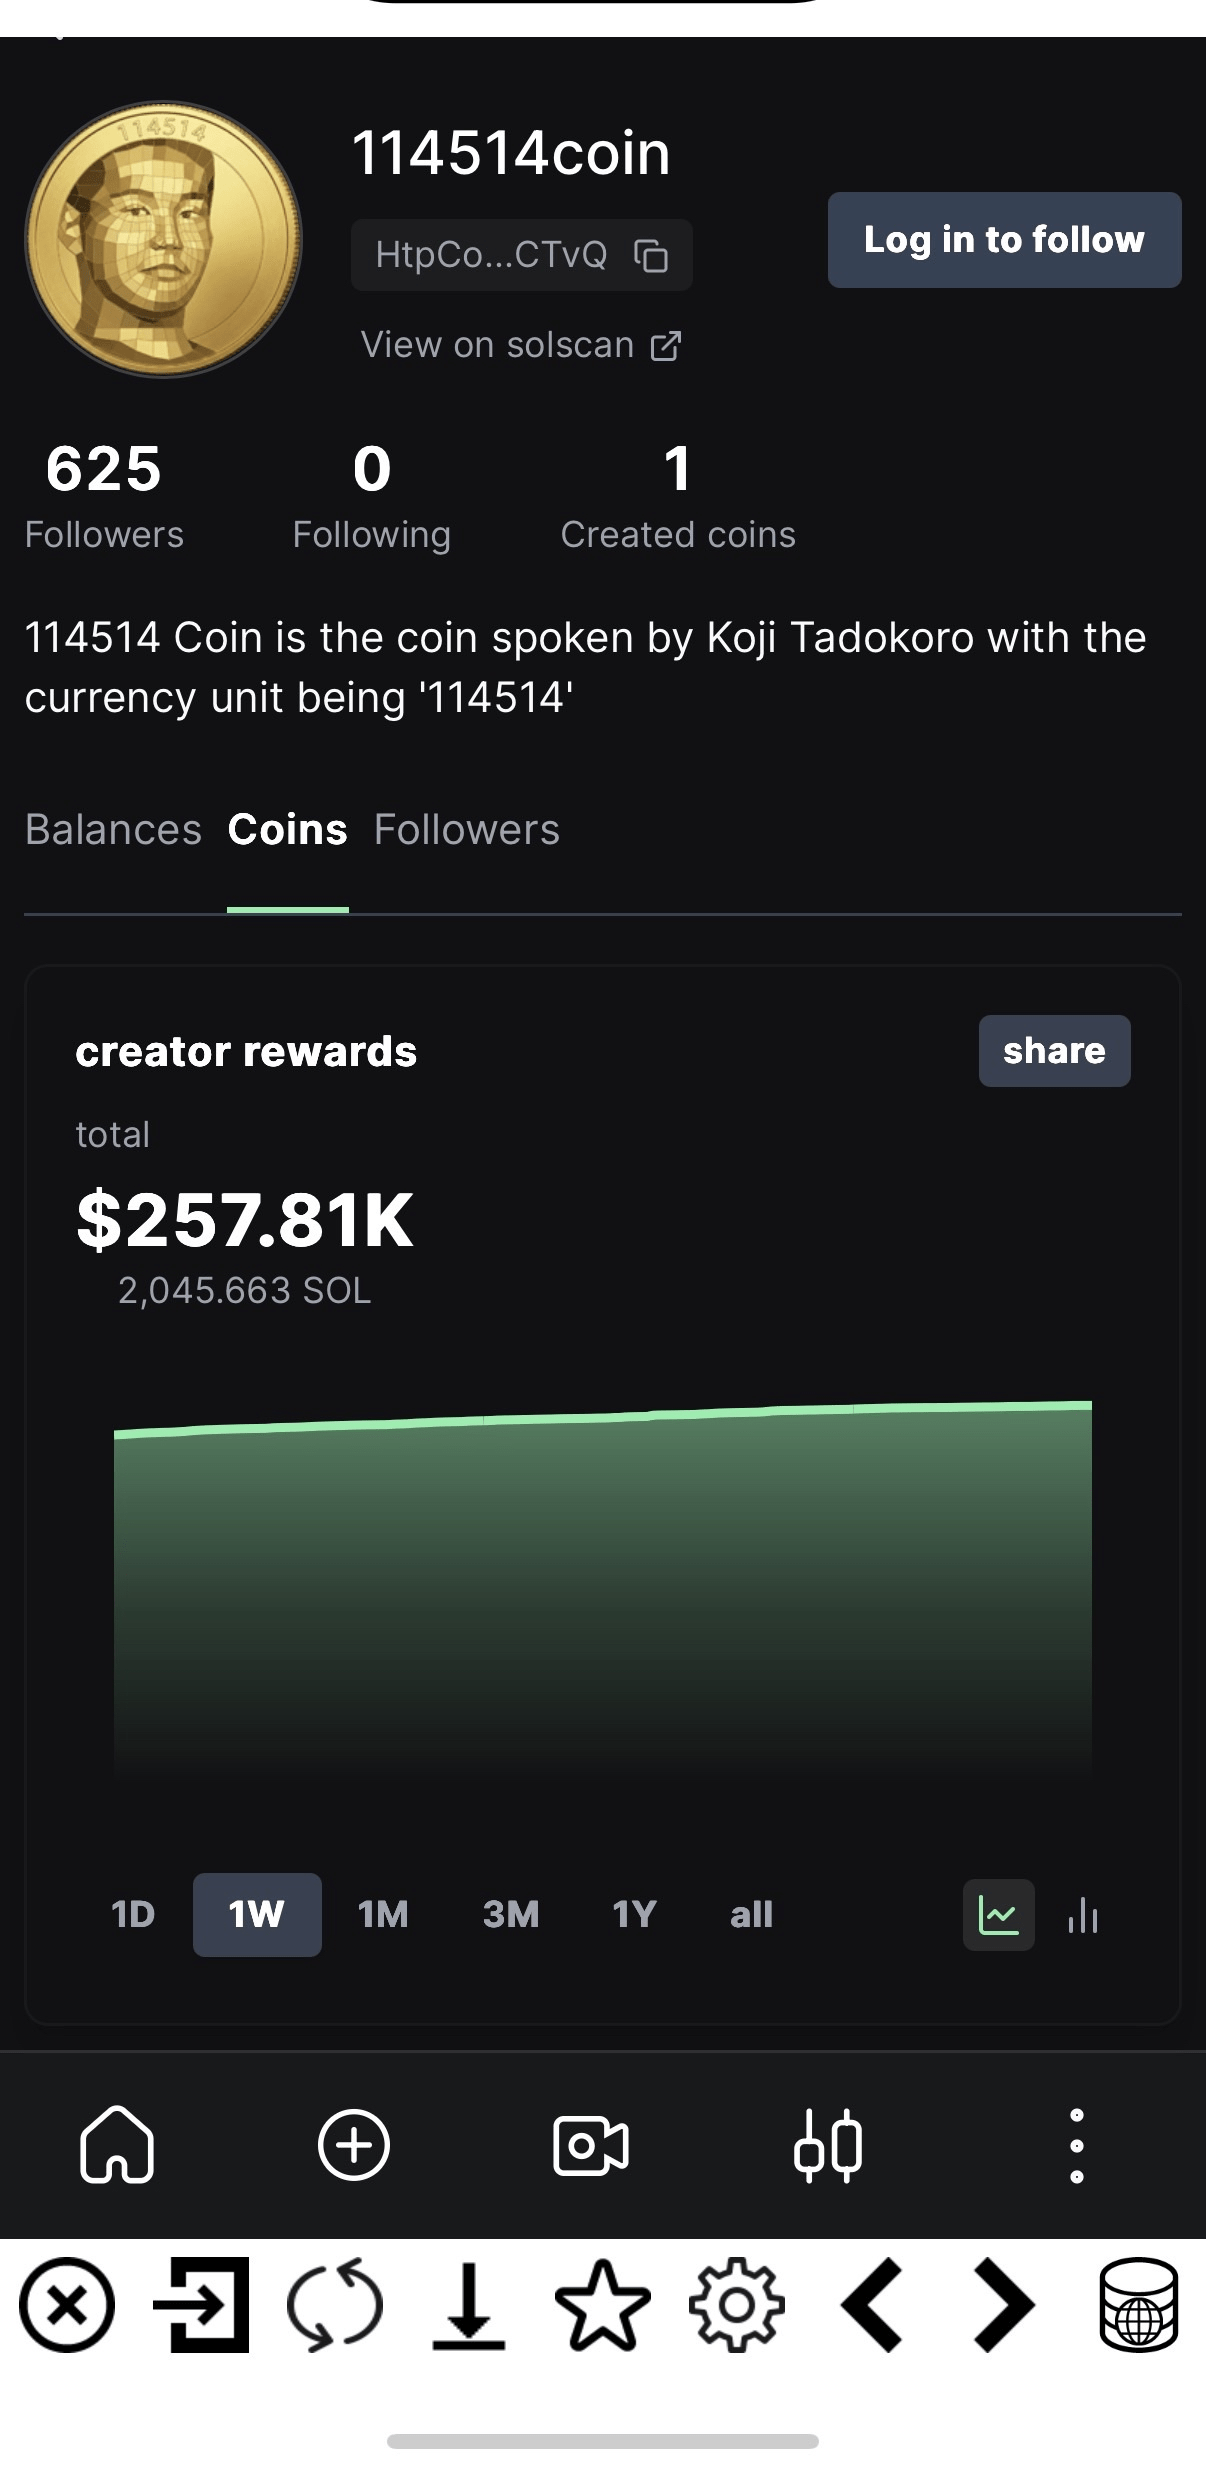Toggle the line chart view
Viewport: 1206px width, 2473px height.
tap(998, 1915)
